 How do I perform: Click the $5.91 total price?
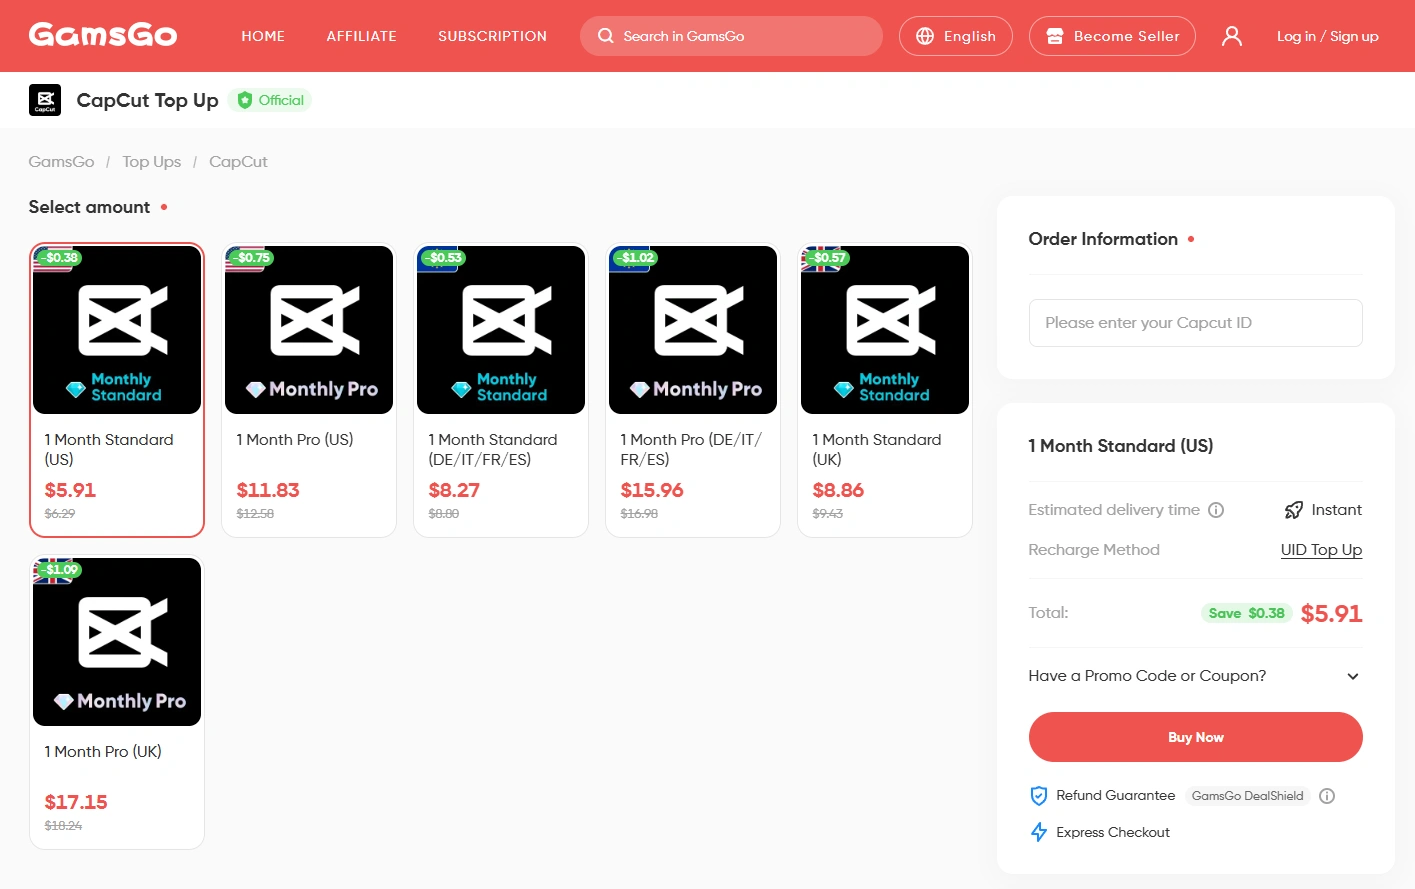[1331, 613]
